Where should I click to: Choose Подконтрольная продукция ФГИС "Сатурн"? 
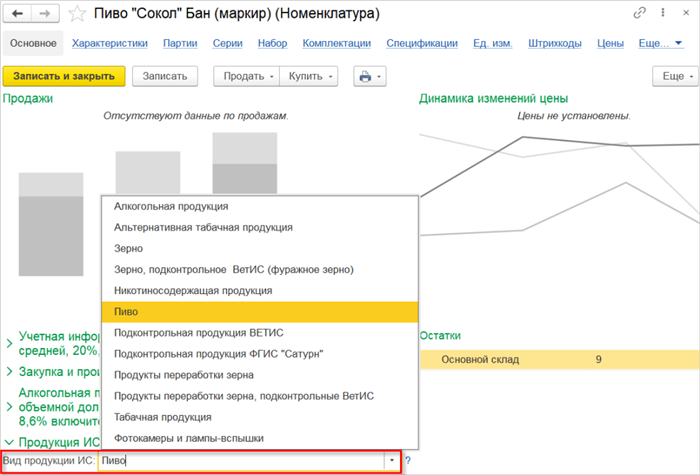[x=260, y=354]
